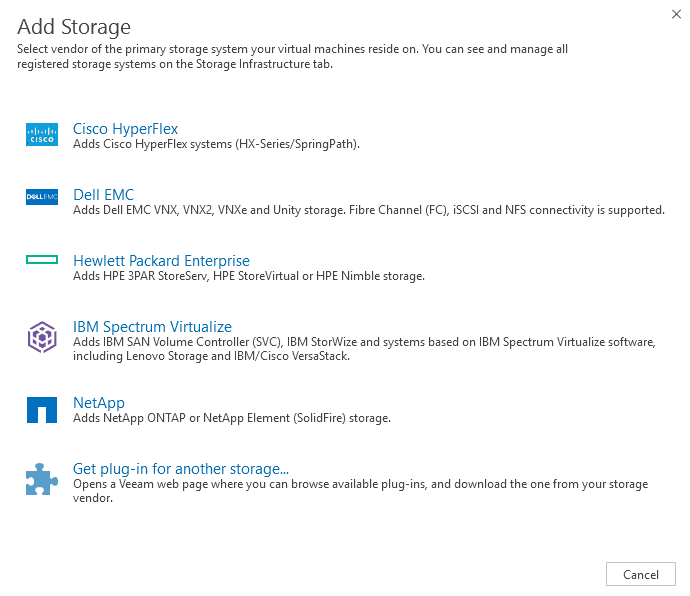The width and height of the screenshot is (690, 596).
Task: Open the IBM Spectrum Virtualize link
Action: (152, 327)
